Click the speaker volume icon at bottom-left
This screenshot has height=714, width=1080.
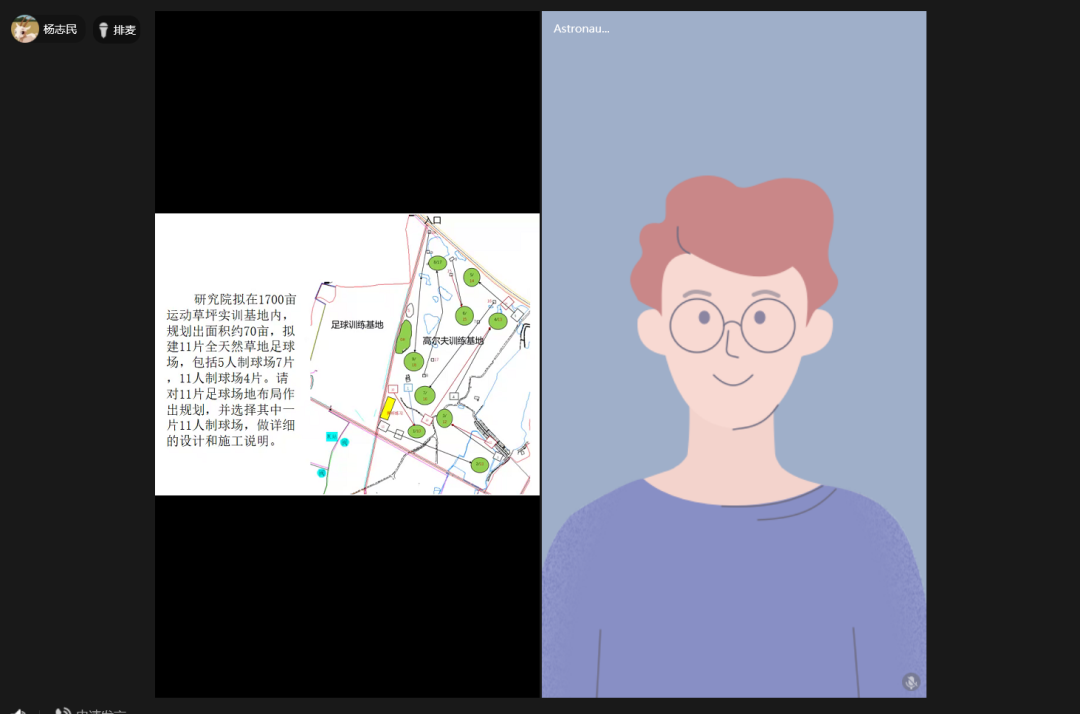click(18, 711)
